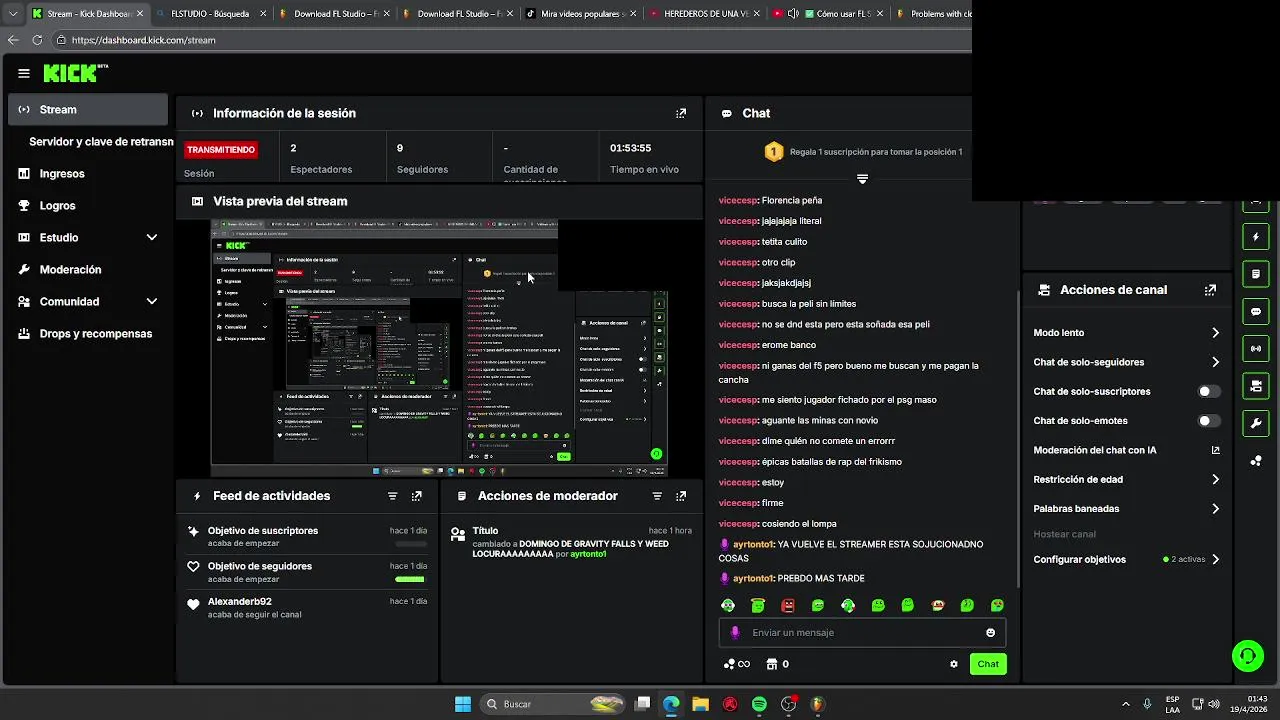Viewport: 1280px width, 720px height.
Task: Open OBS Studio from the taskbar
Action: point(788,704)
